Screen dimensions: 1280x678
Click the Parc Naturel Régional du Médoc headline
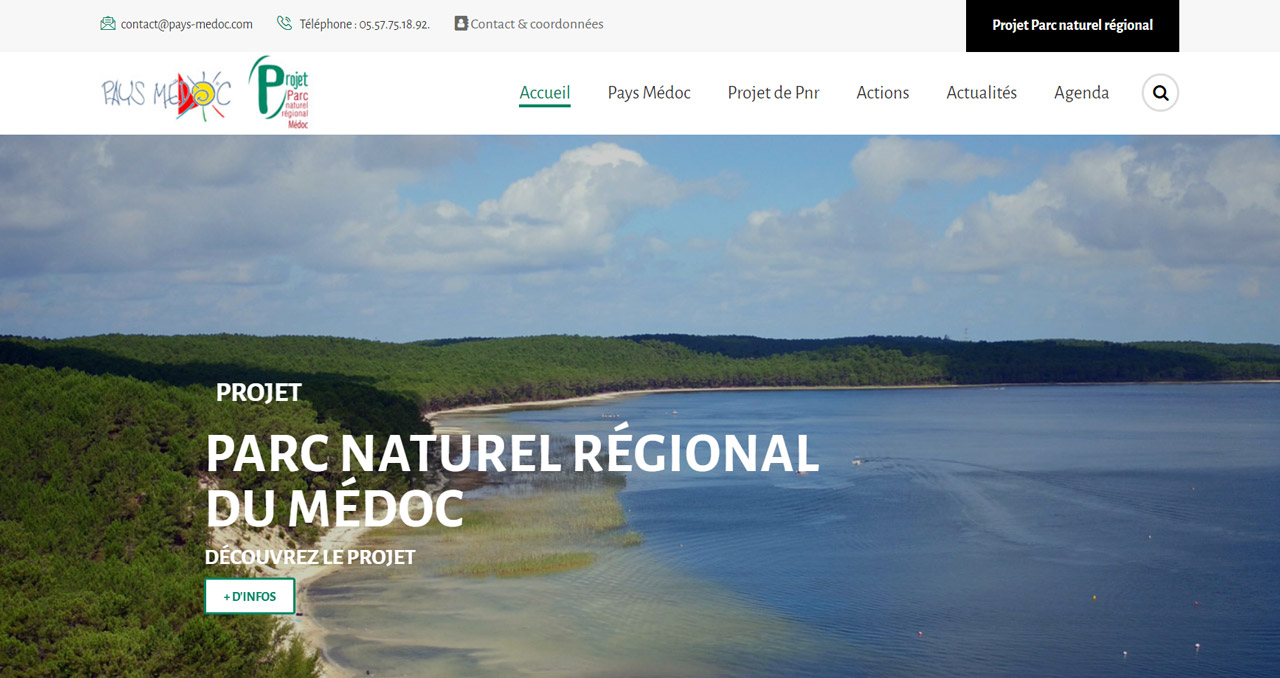[x=512, y=481]
